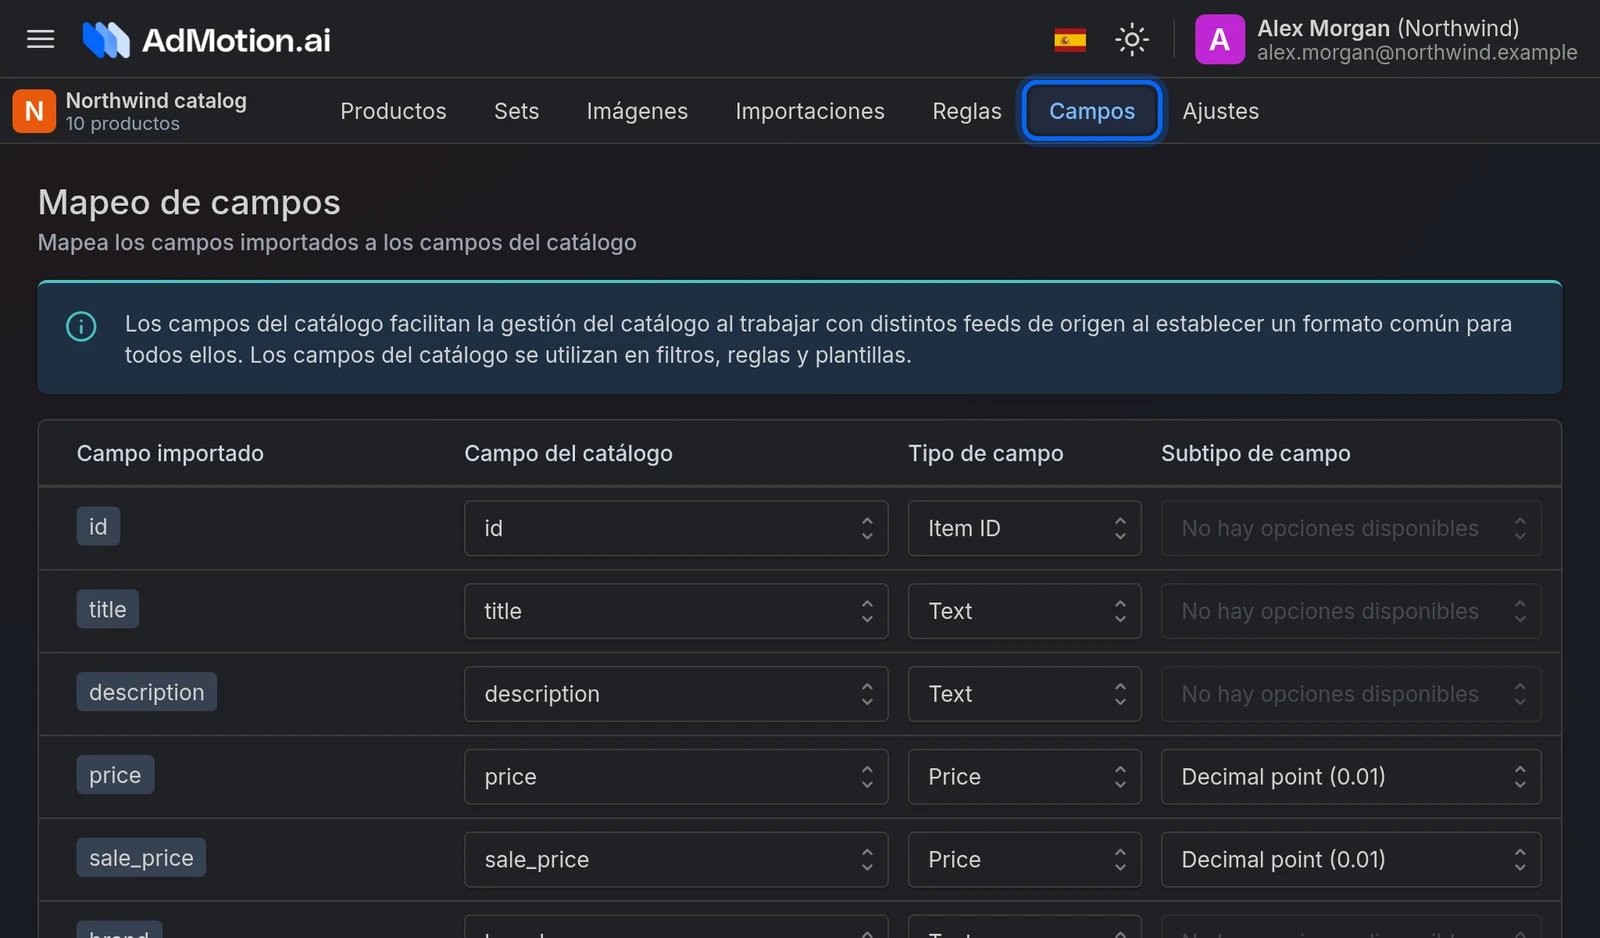Image resolution: width=1600 pixels, height=938 pixels.
Task: Click the imported field tag 'id'
Action: pyautogui.click(x=98, y=526)
